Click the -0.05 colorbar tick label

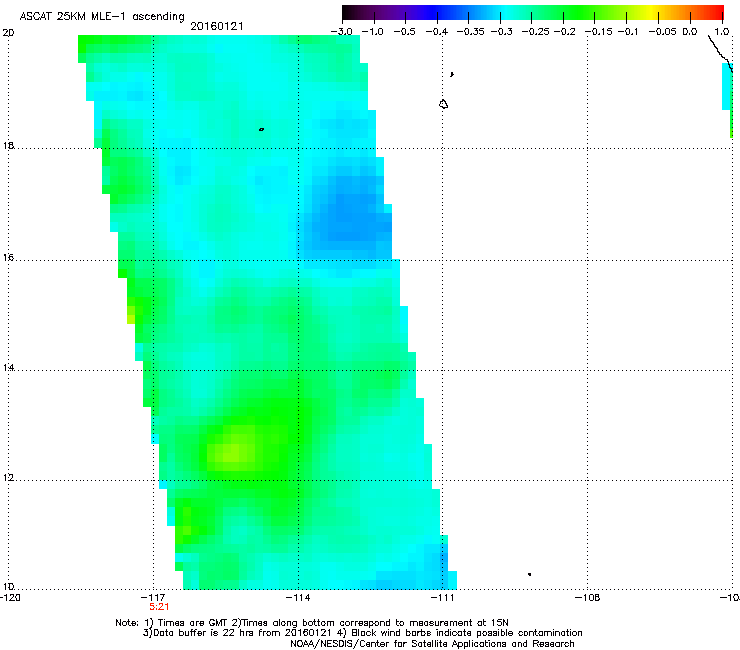click(663, 32)
